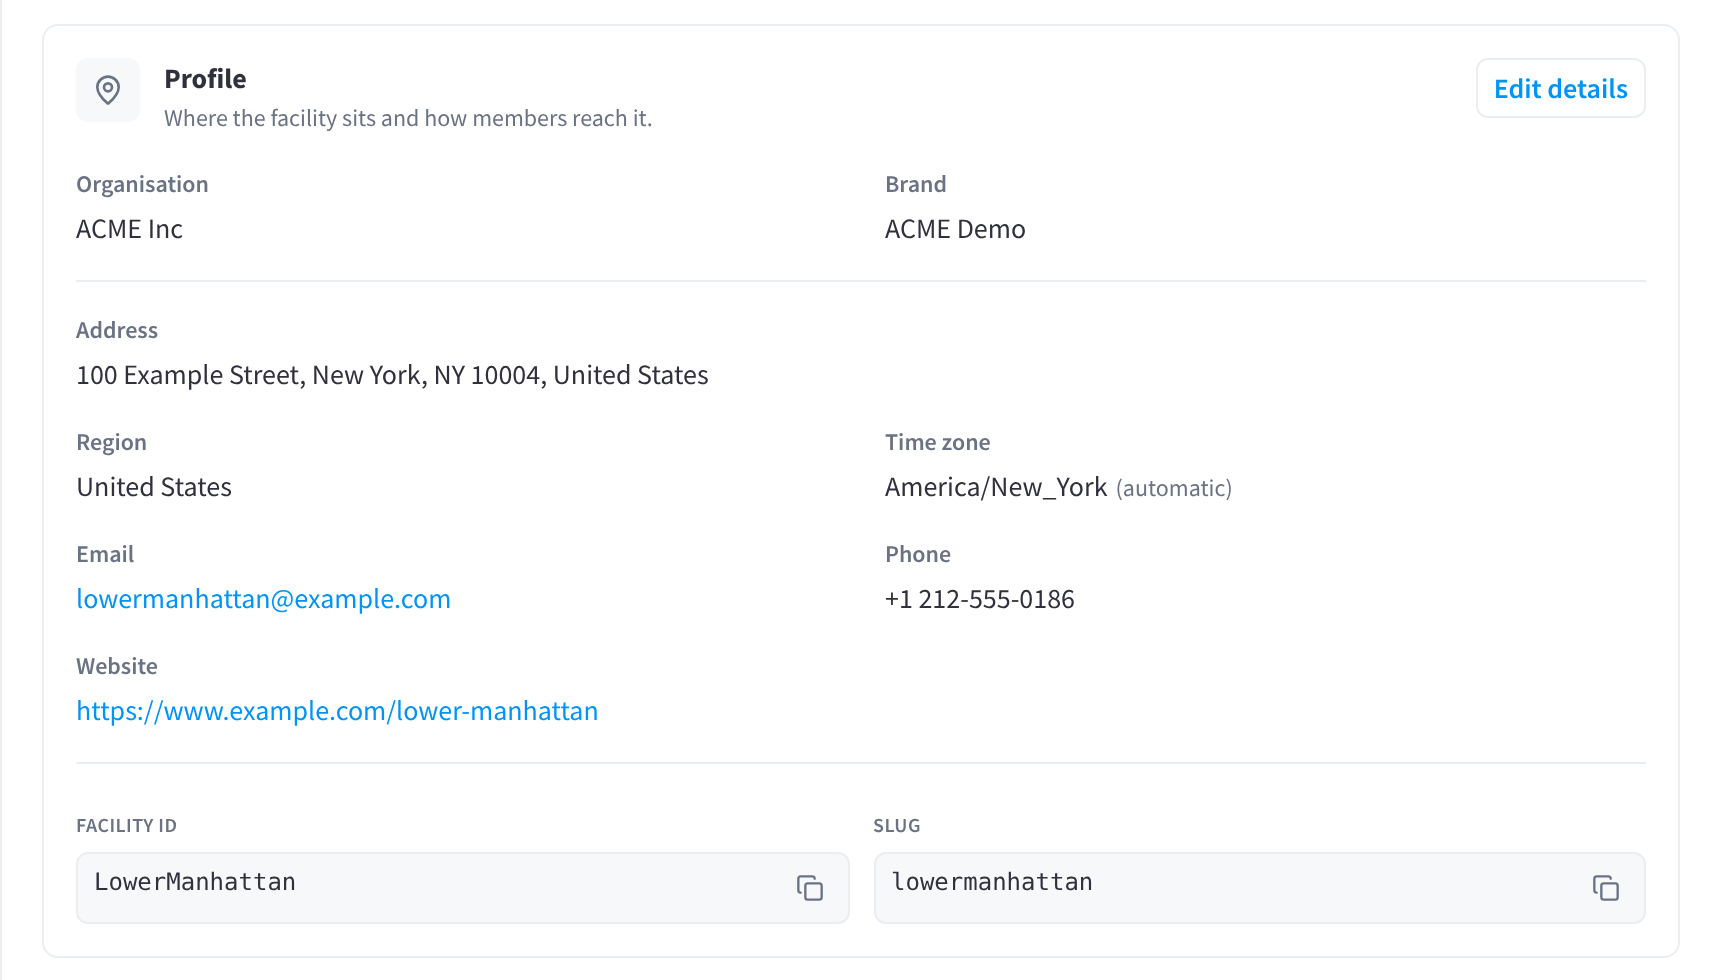Click the Profile location pin icon
The width and height of the screenshot is (1720, 980).
(x=108, y=90)
